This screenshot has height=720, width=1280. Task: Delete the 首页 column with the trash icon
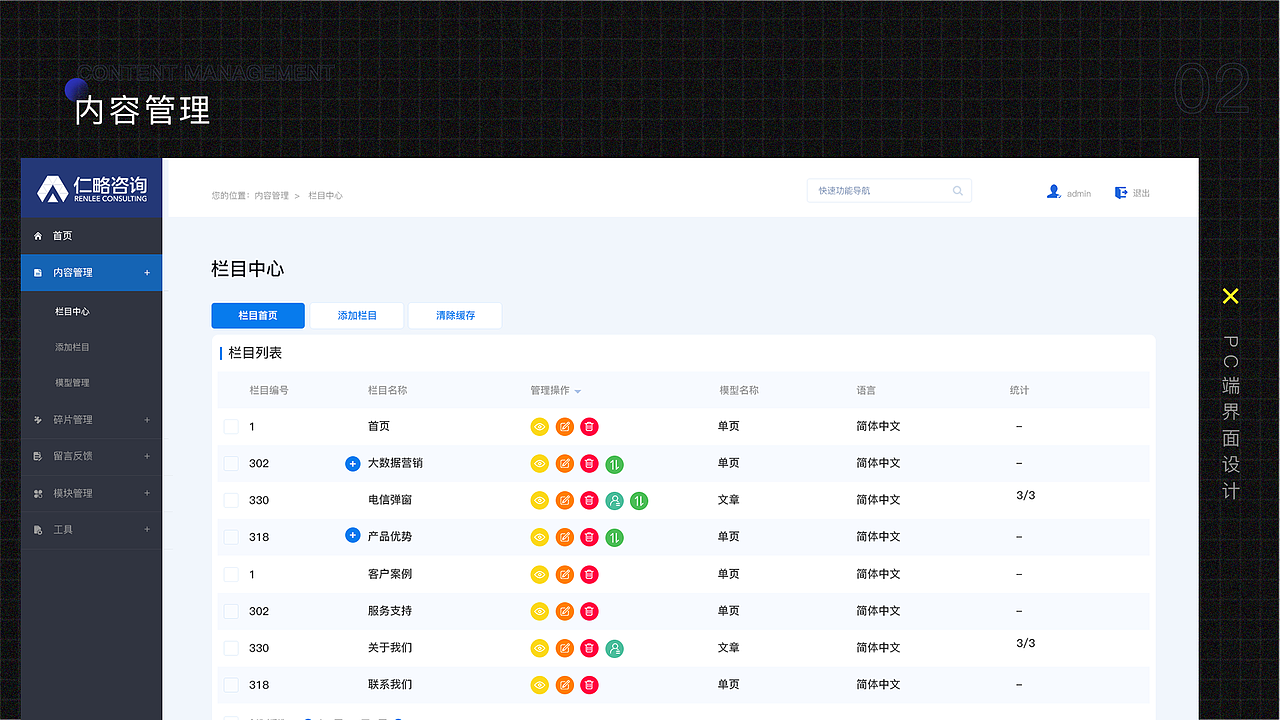click(590, 427)
